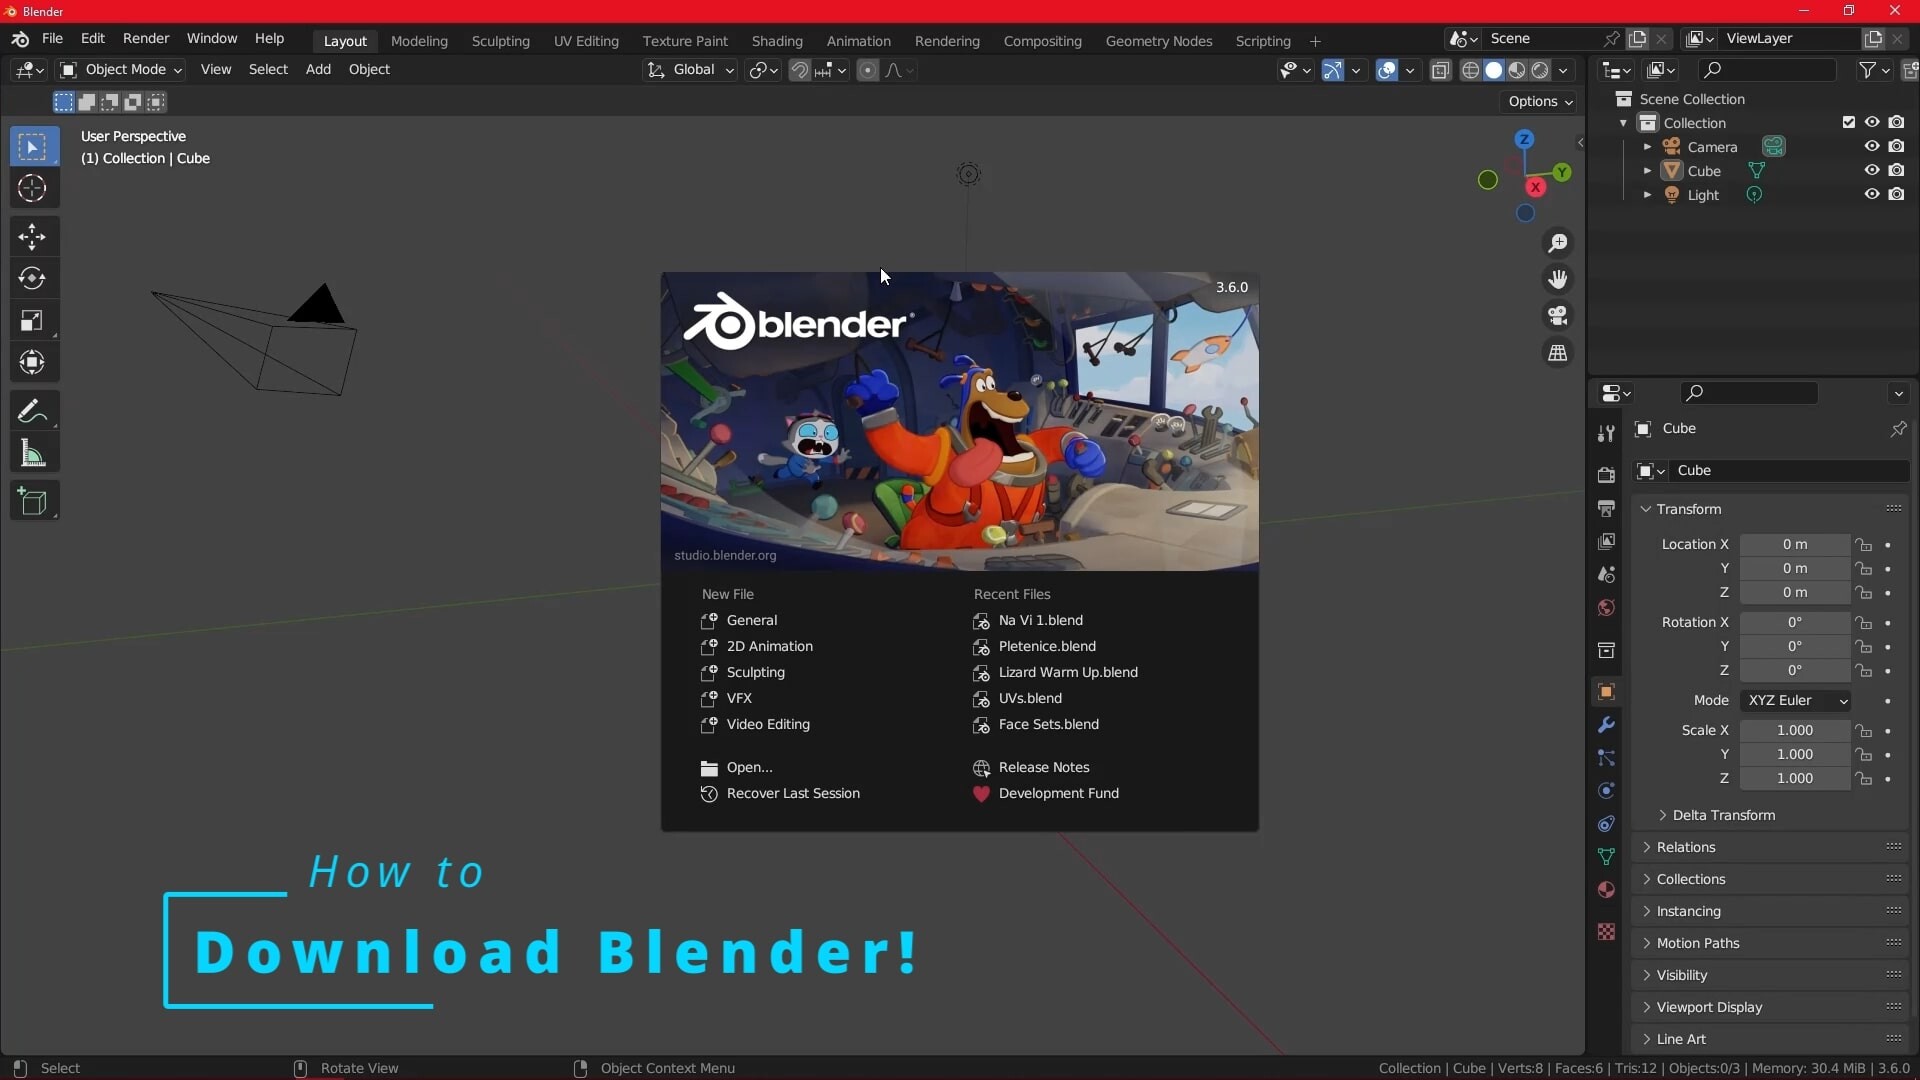Open the Add Cube tool
The width and height of the screenshot is (1920, 1080).
[33, 501]
